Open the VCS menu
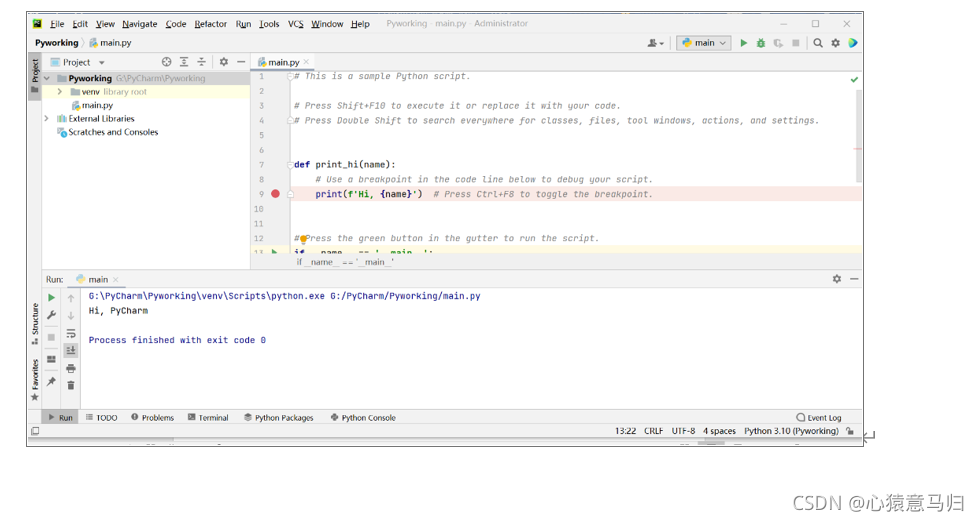The height and width of the screenshot is (521, 979). coord(295,24)
